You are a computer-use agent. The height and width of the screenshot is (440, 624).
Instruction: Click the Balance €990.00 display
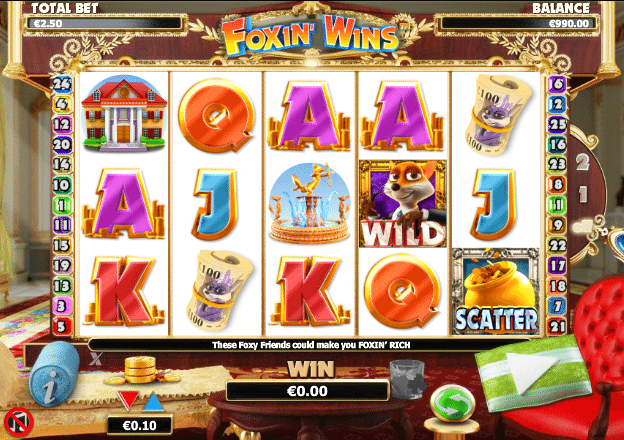tap(517, 23)
